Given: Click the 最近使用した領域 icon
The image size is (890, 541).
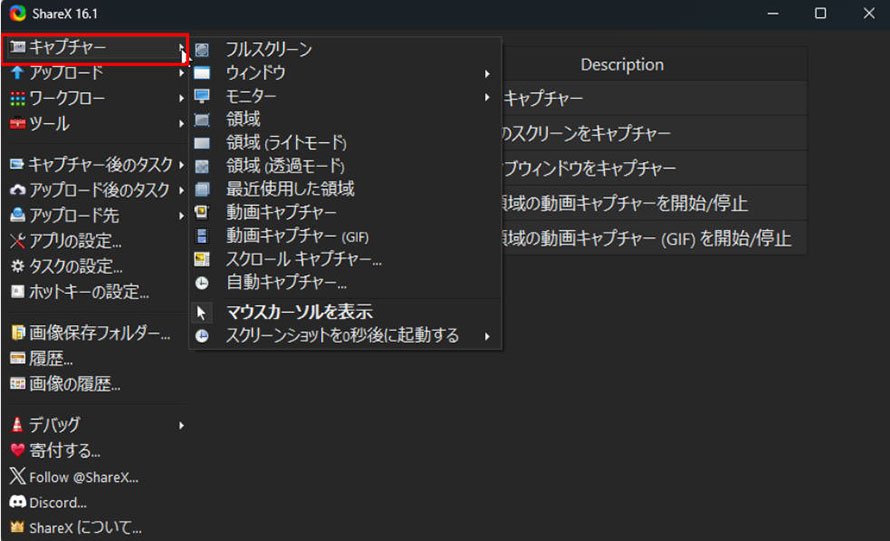Looking at the screenshot, I should (202, 190).
